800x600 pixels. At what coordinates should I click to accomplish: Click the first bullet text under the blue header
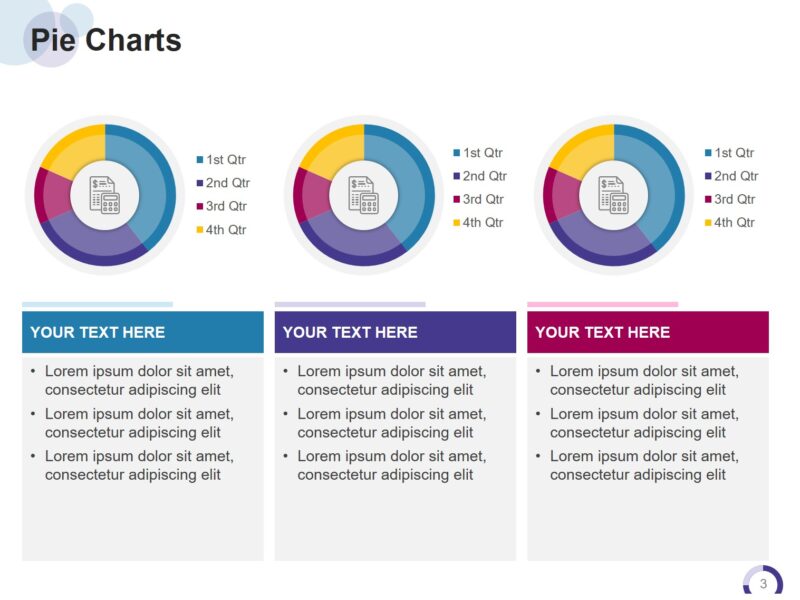139,380
